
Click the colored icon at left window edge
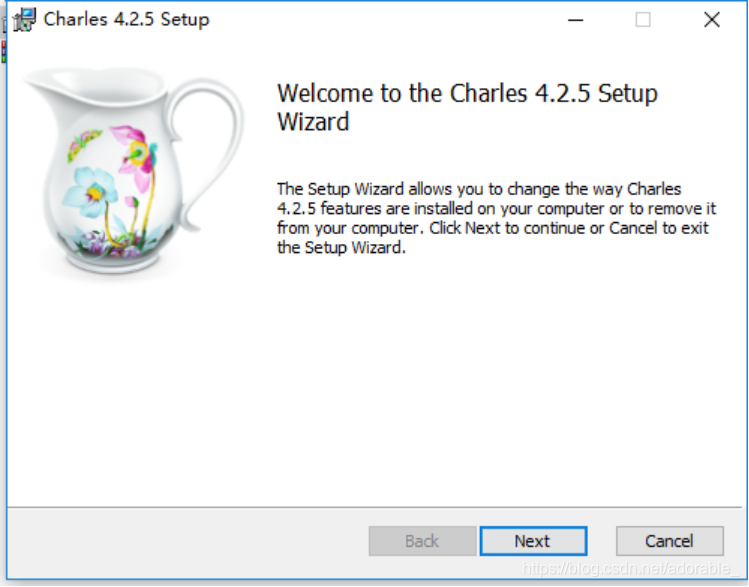(3, 52)
